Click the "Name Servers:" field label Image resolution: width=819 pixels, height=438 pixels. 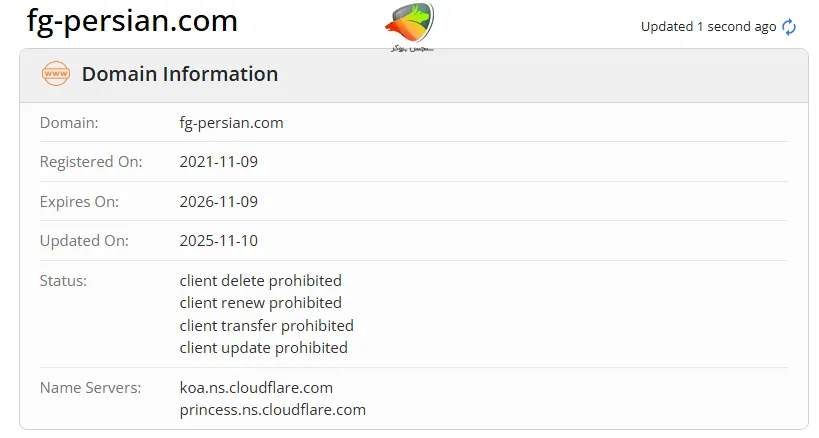coord(90,387)
